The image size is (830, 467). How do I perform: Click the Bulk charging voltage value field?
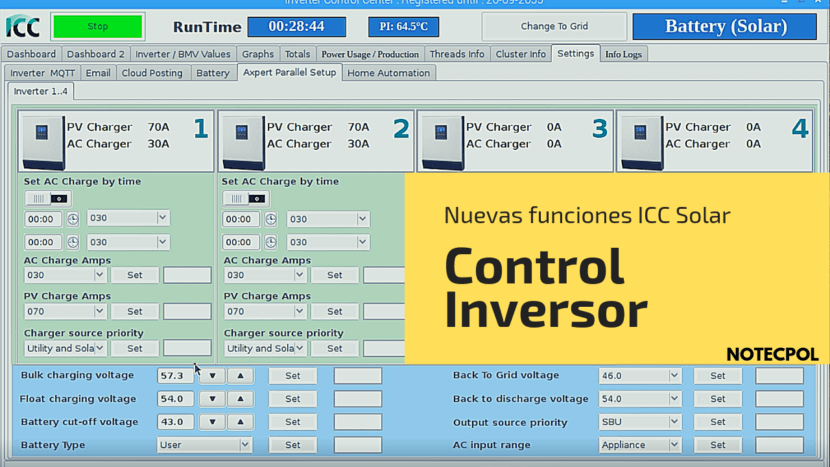(175, 375)
